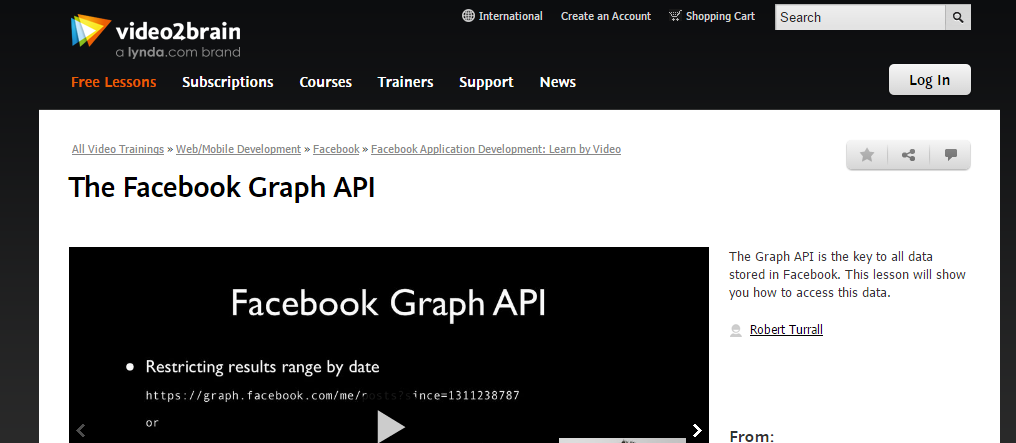Play the Facebook Graph API video
The height and width of the screenshot is (443, 1016).
click(x=391, y=427)
